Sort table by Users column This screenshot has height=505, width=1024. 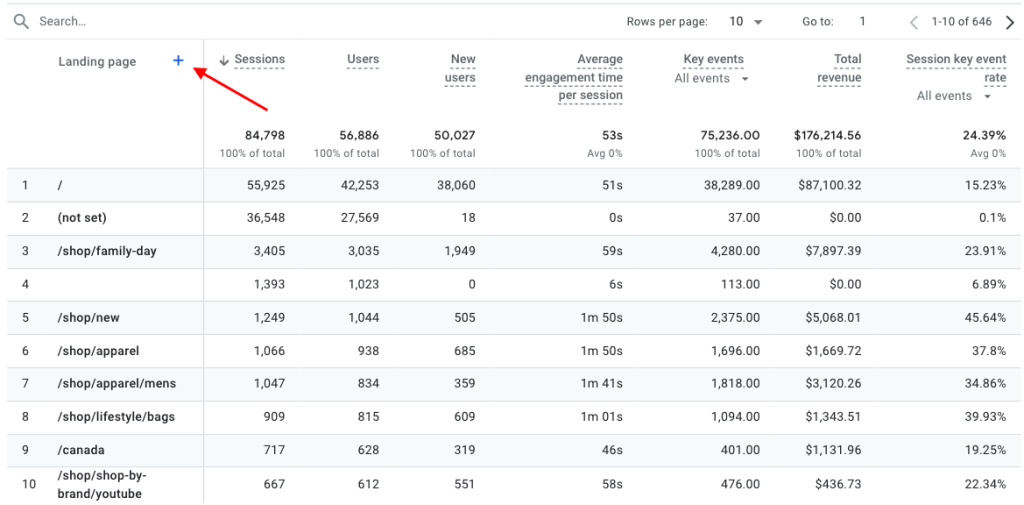[x=363, y=60]
